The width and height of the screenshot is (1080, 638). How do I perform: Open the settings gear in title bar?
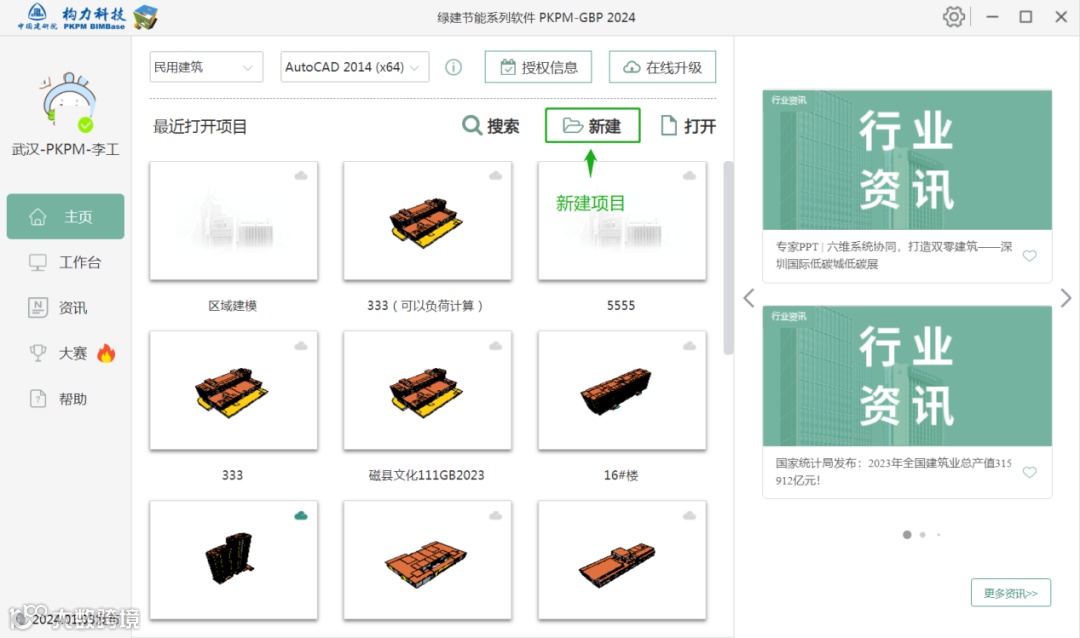point(953,17)
